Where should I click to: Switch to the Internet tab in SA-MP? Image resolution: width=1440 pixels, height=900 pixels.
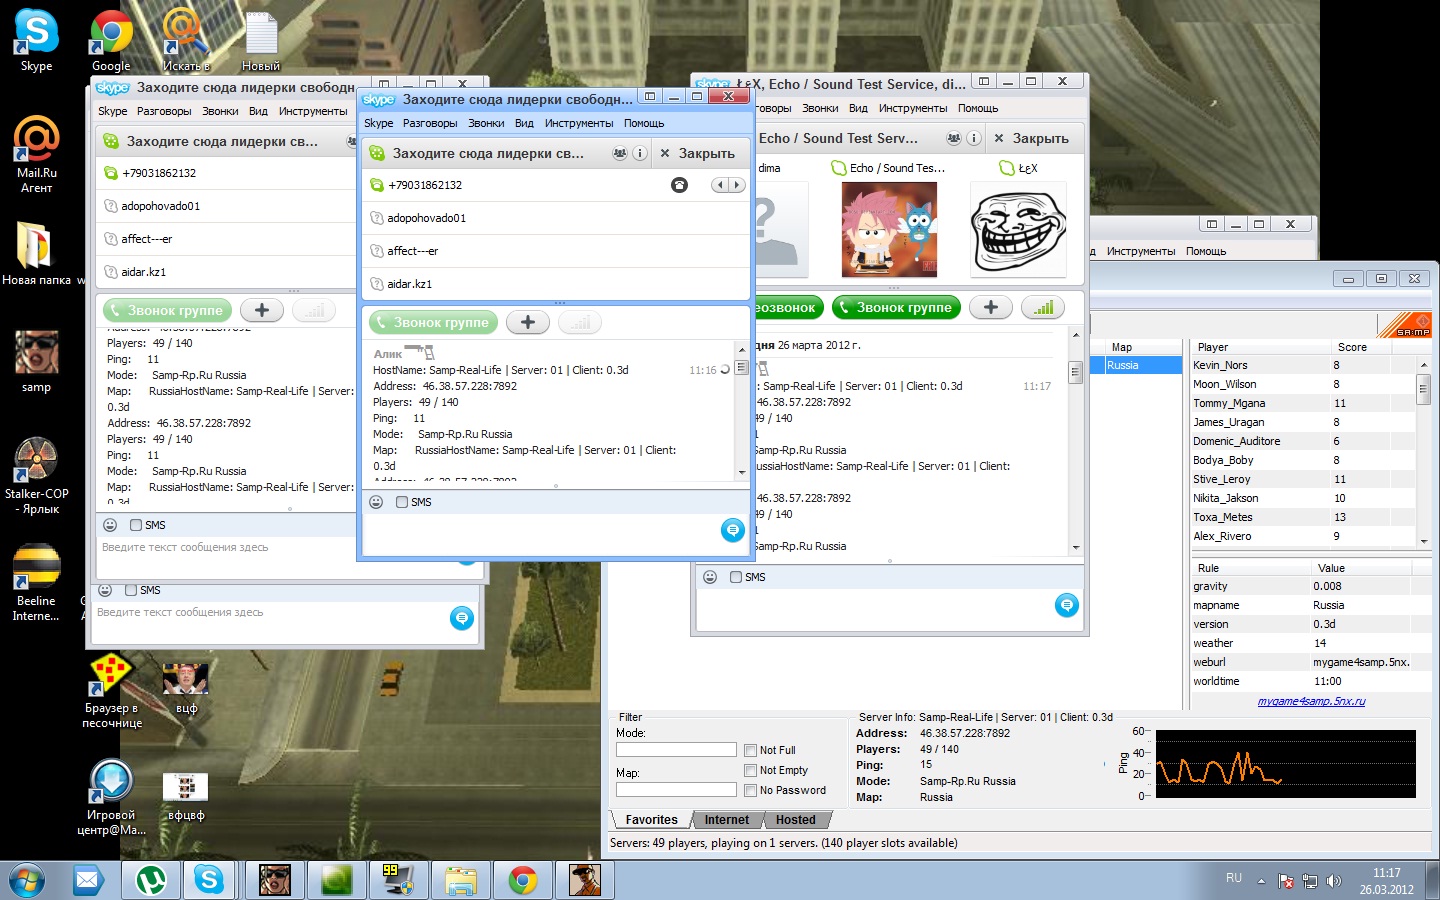pos(726,820)
